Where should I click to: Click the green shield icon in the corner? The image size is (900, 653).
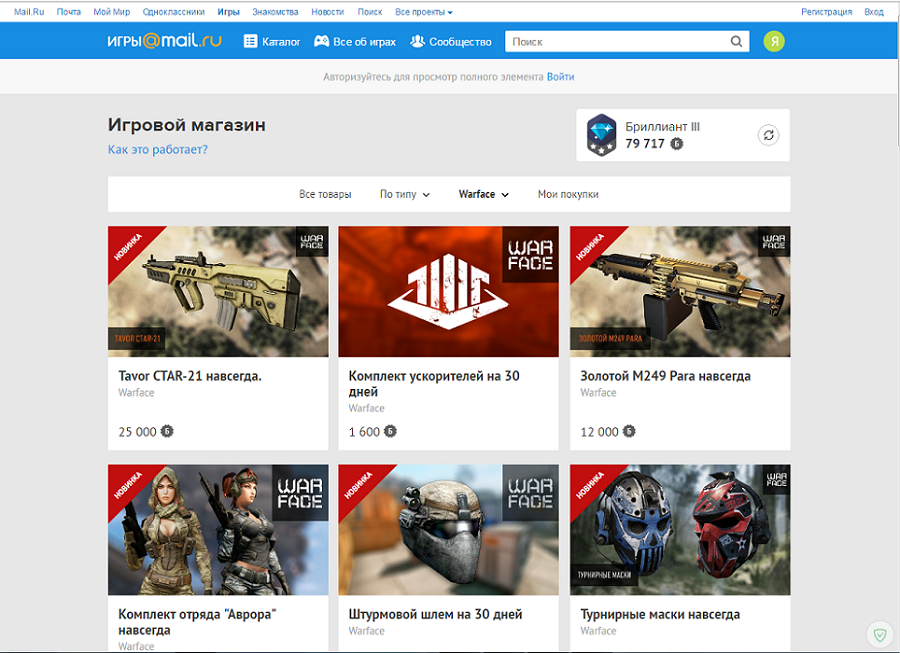tap(880, 635)
